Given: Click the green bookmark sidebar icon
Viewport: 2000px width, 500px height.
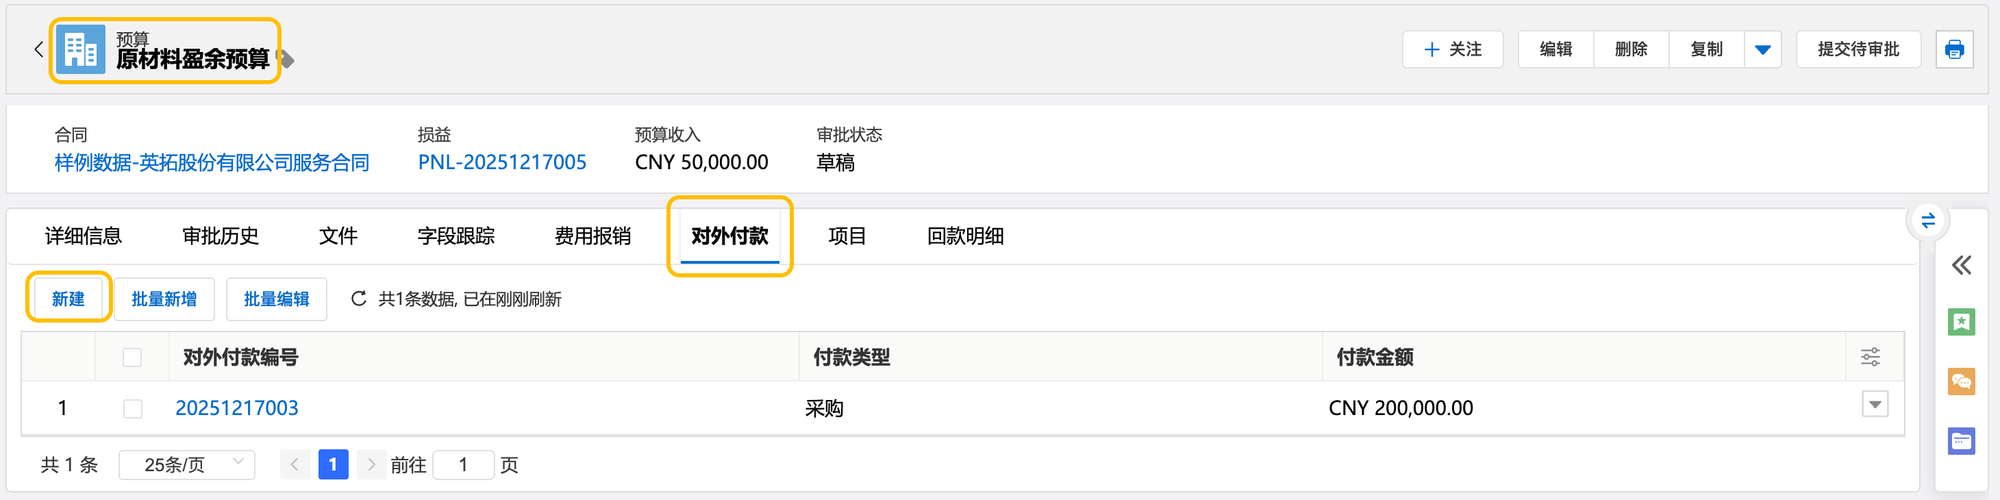Looking at the screenshot, I should (1961, 322).
